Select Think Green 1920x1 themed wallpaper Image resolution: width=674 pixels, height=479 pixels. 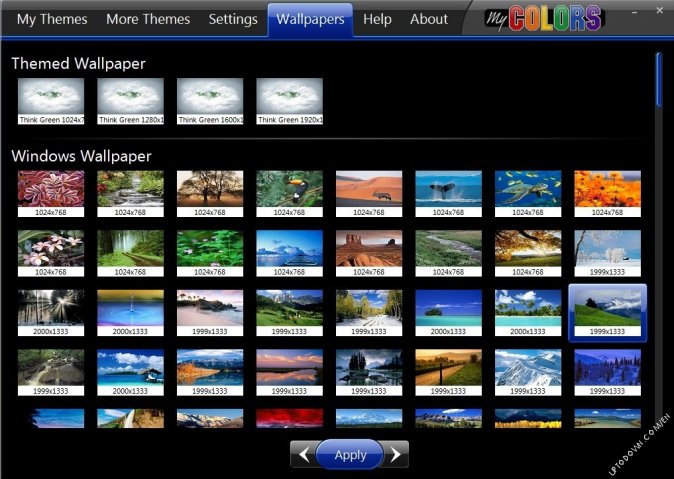290,100
